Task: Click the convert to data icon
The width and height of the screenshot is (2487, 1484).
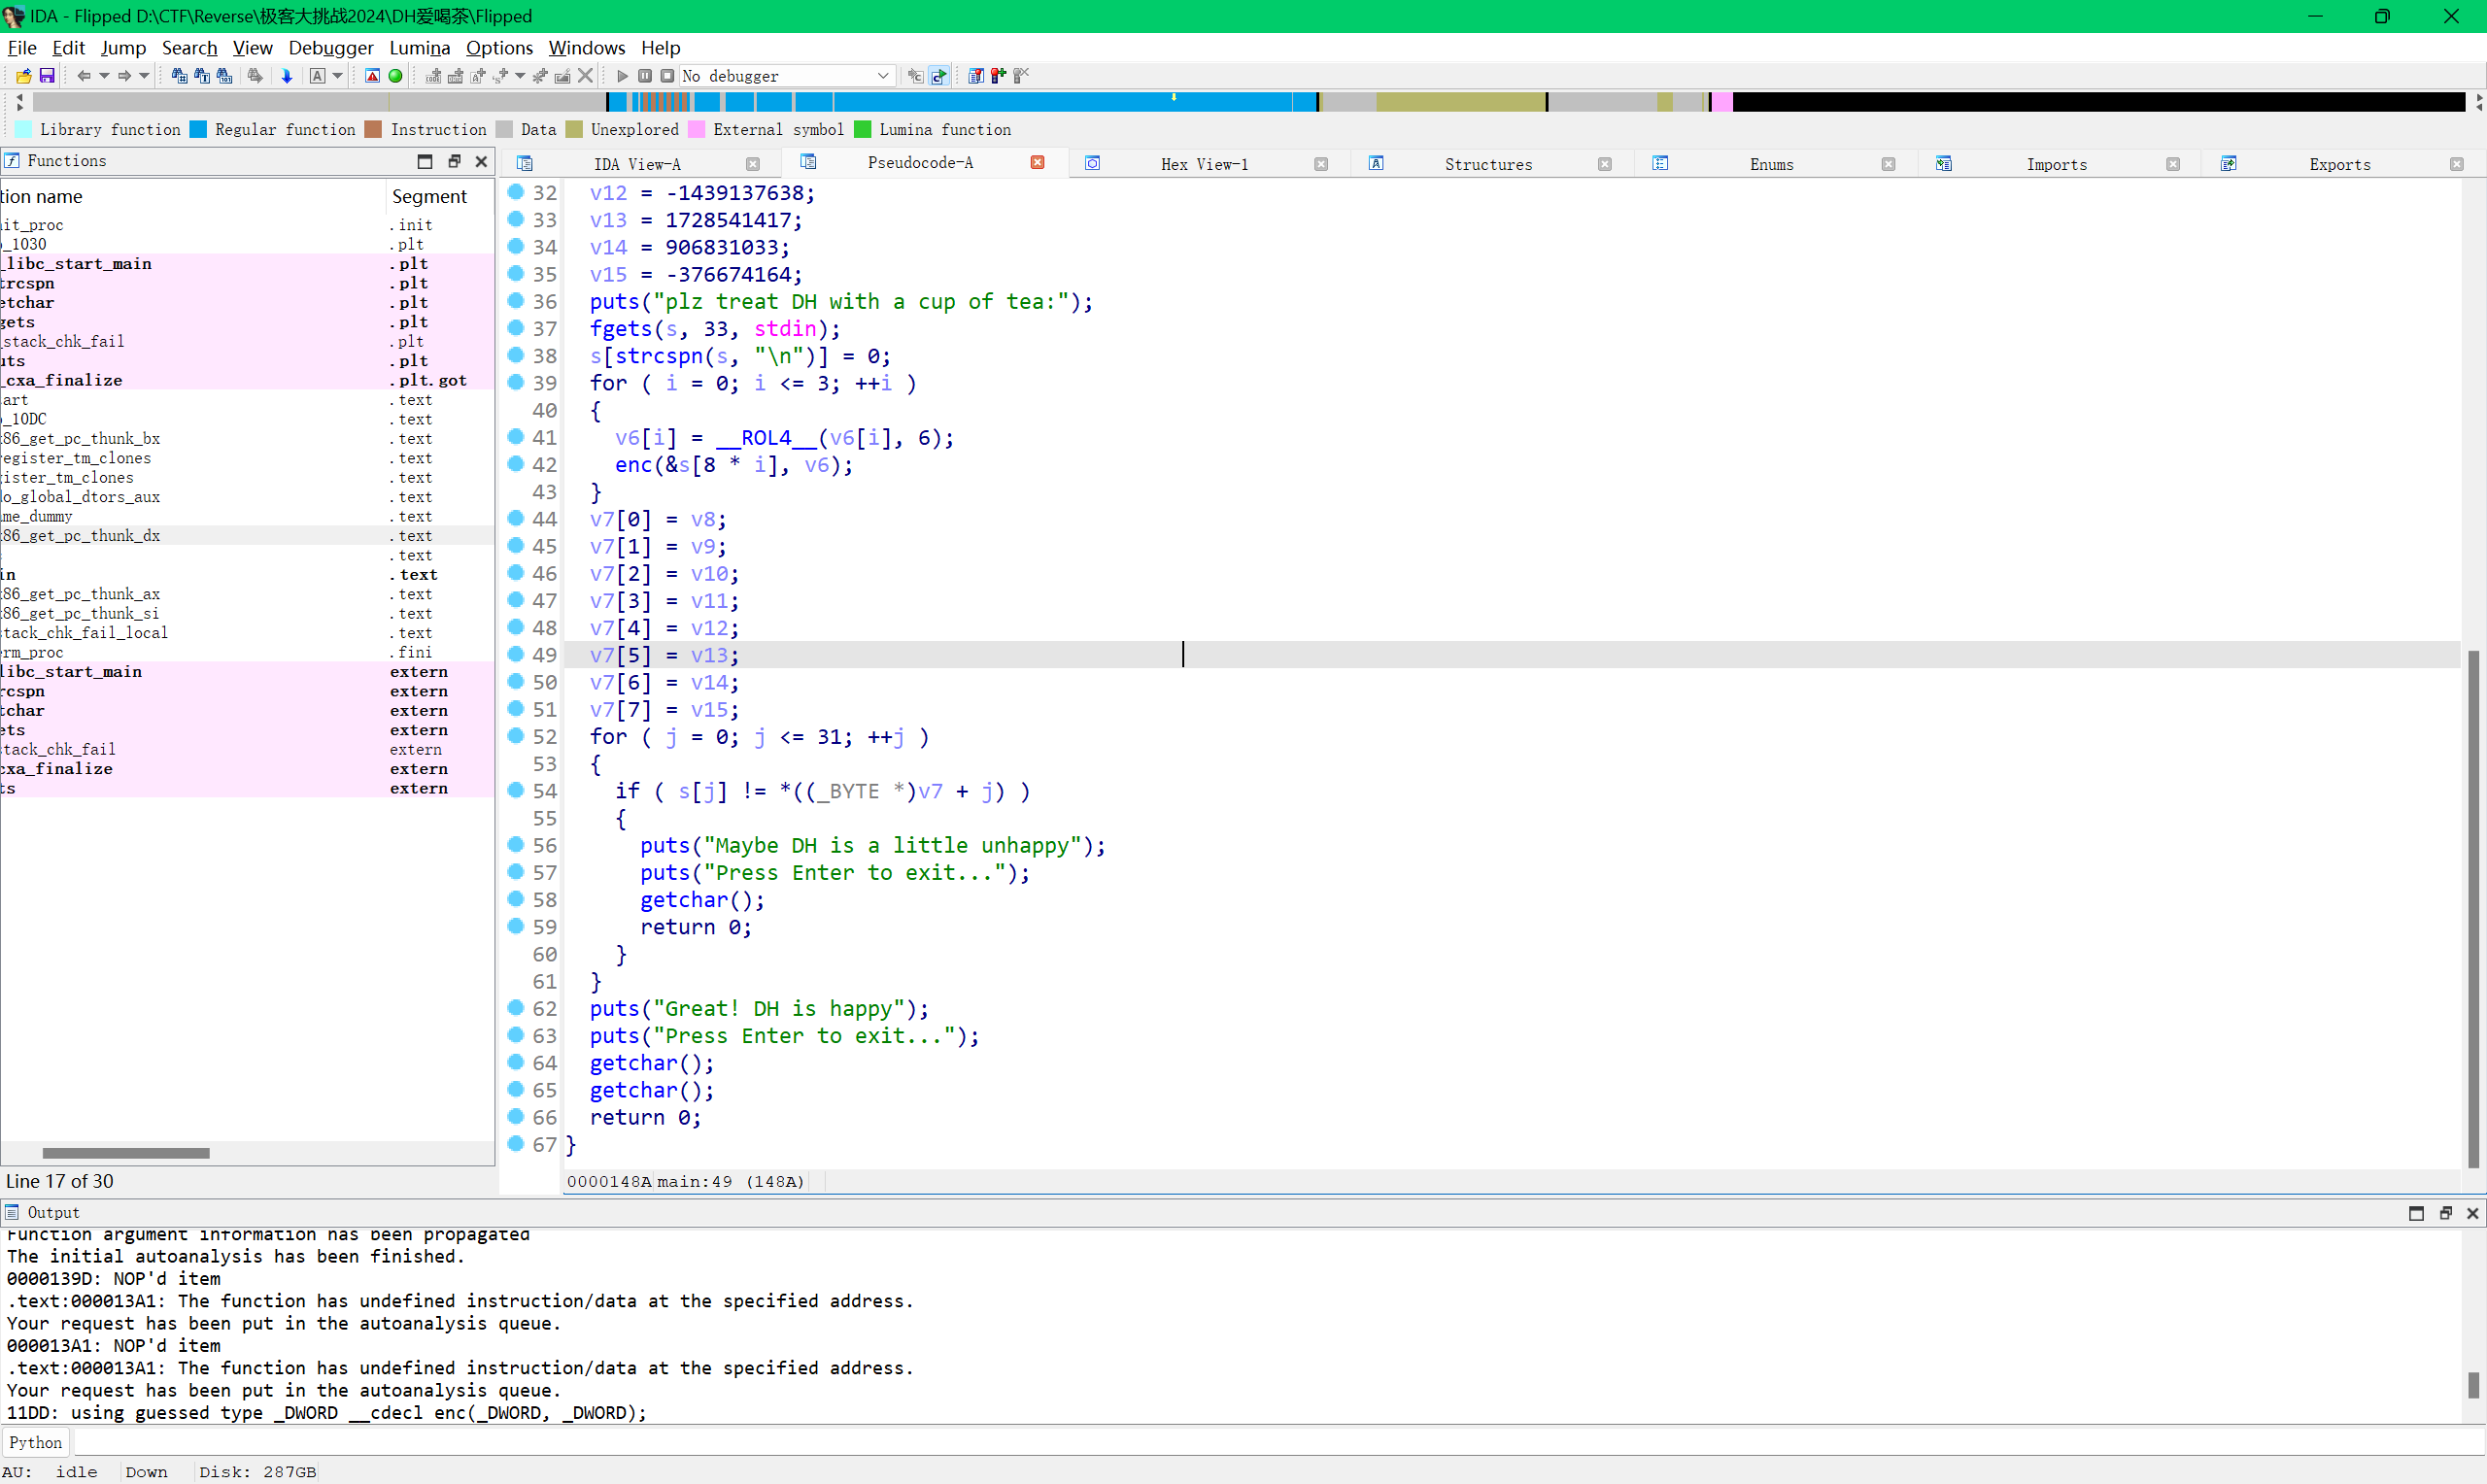Action: 455,76
